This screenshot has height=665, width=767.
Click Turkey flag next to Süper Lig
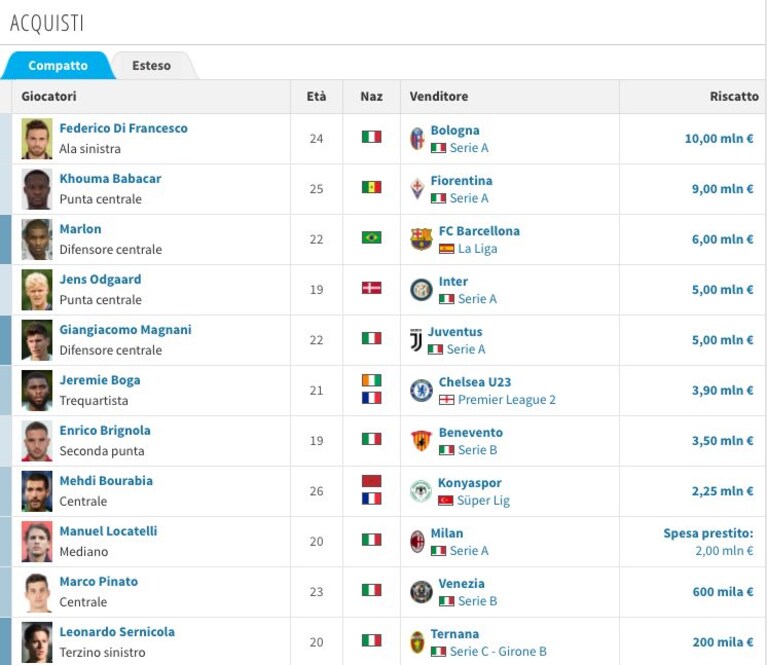coord(445,501)
